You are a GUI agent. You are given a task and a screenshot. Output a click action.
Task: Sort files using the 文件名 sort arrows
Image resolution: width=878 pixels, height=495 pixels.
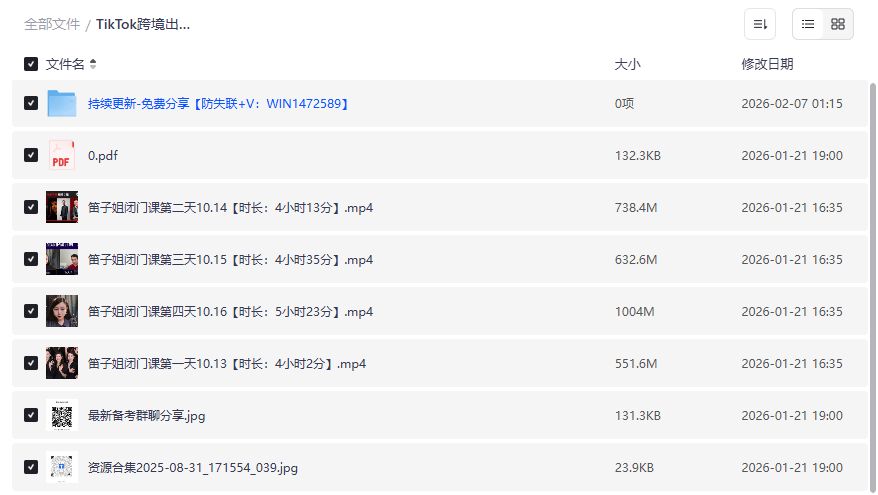point(93,64)
